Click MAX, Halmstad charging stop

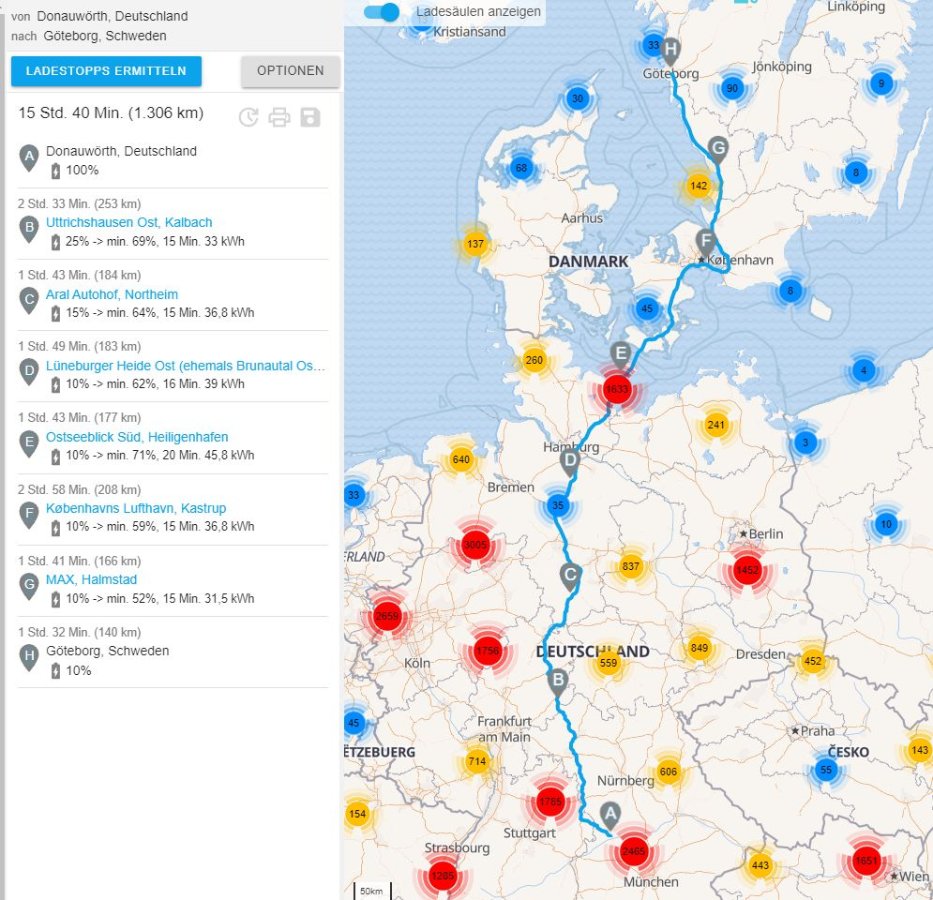[x=91, y=580]
